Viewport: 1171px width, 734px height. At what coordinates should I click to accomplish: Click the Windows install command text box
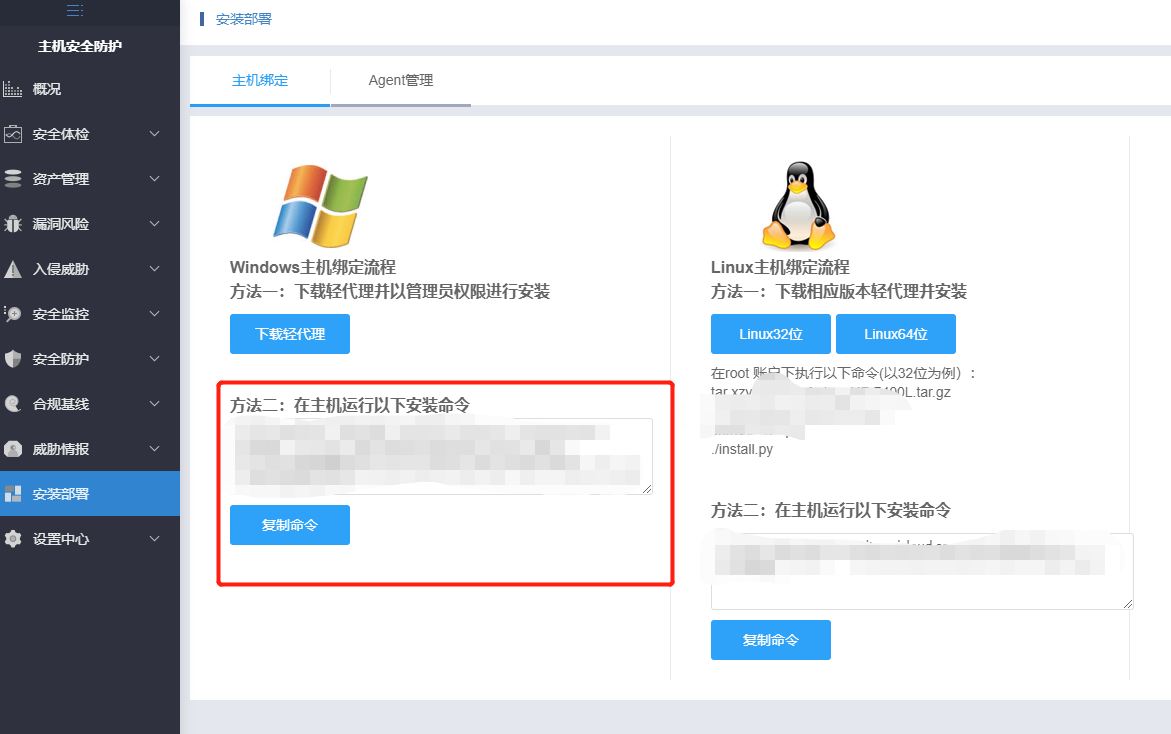(441, 456)
